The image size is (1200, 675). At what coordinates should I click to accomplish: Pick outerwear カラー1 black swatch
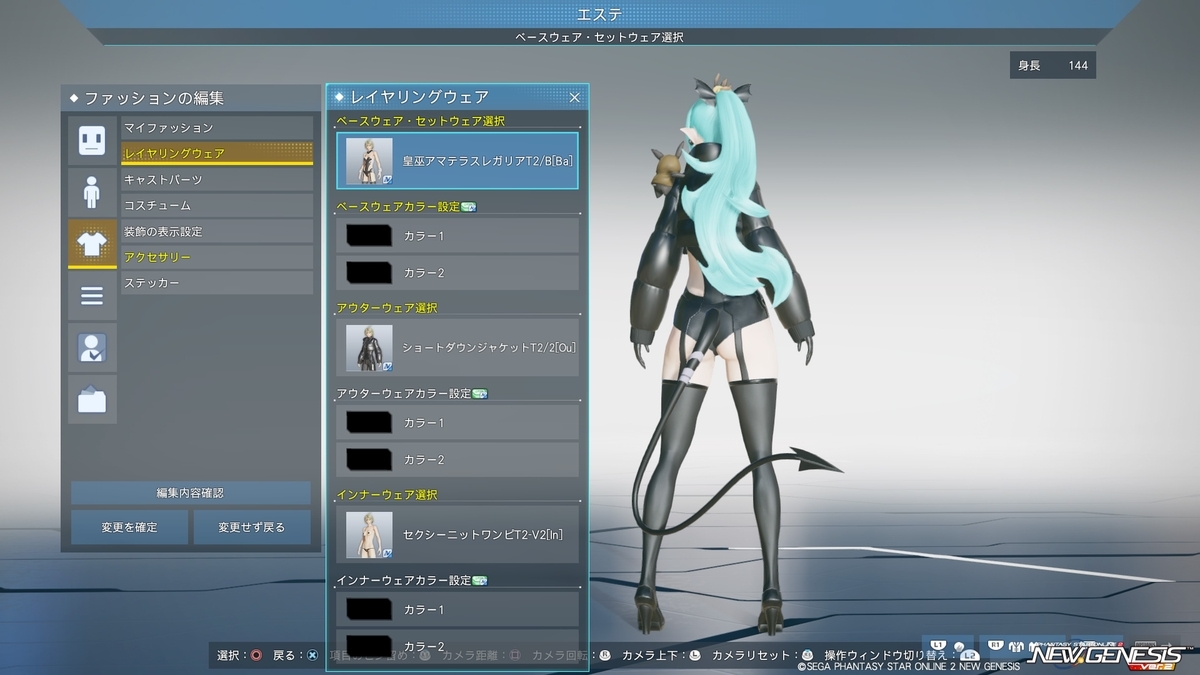pyautogui.click(x=368, y=423)
